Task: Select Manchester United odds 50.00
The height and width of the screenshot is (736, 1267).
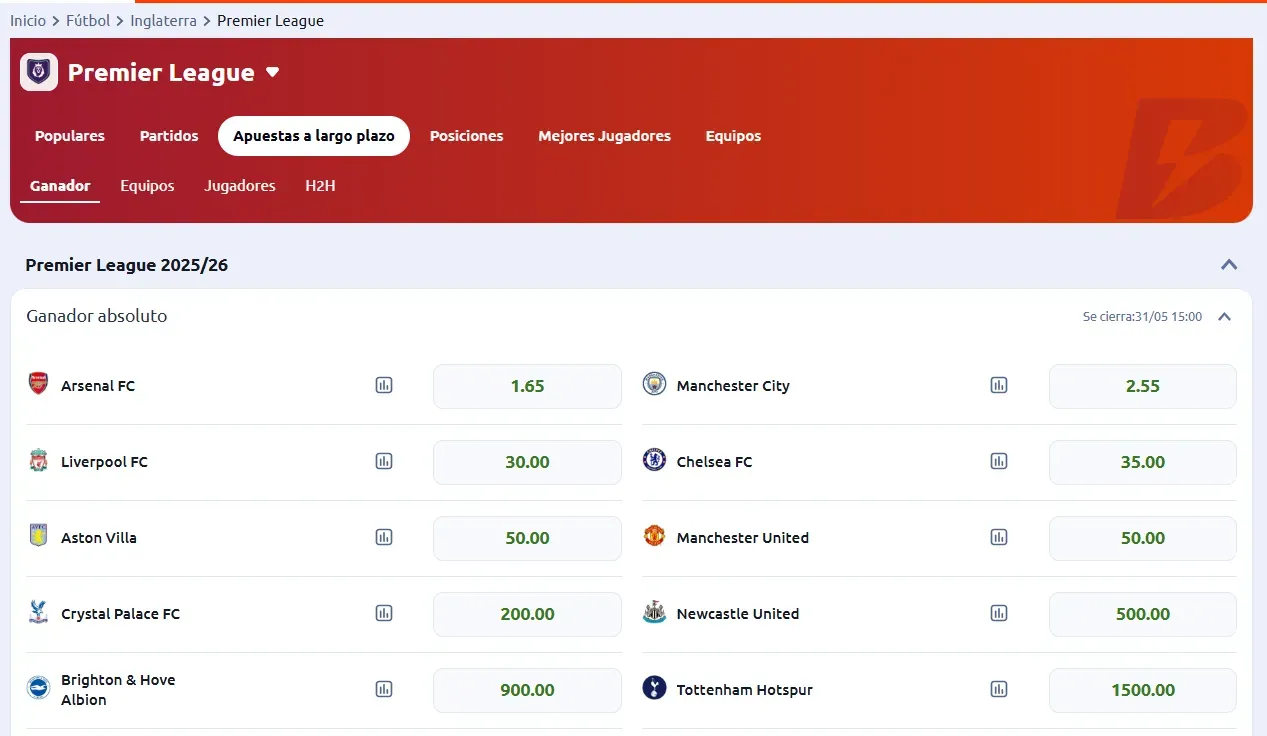Action: click(x=1142, y=538)
